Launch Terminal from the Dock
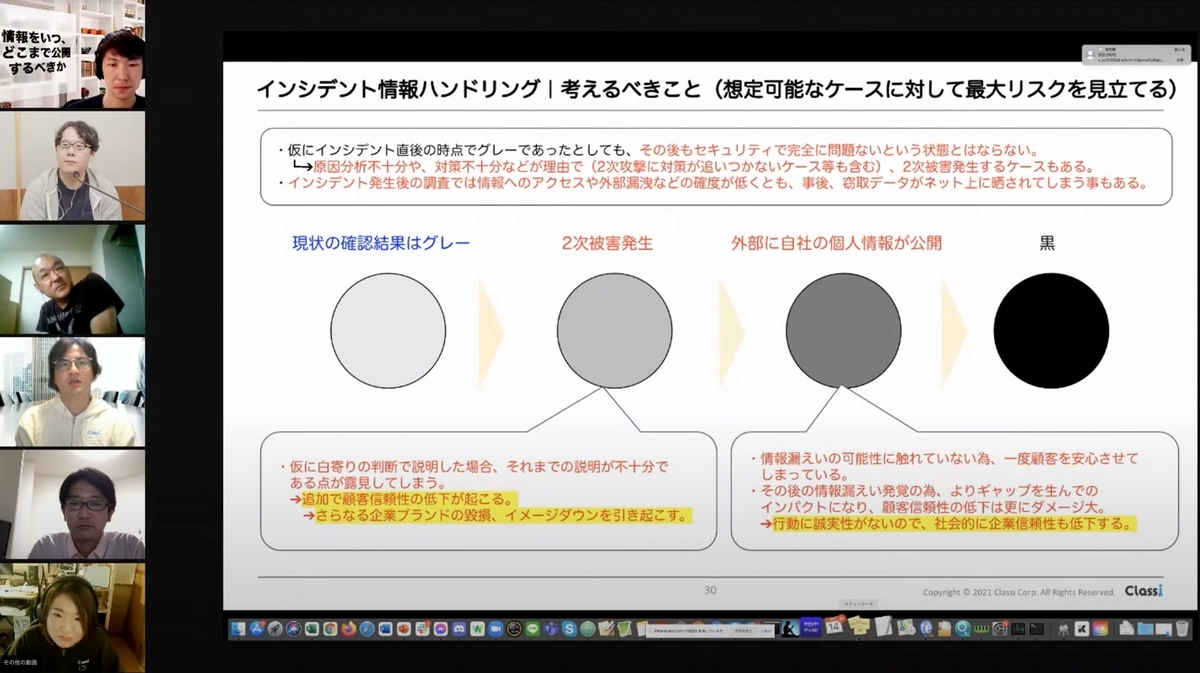Viewport: 1200px width, 673px height. pos(1037,629)
